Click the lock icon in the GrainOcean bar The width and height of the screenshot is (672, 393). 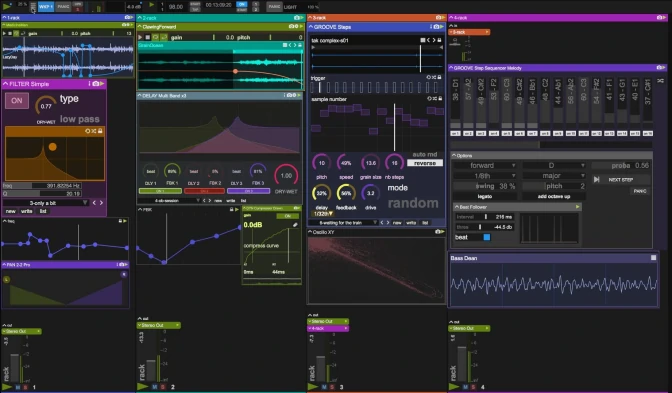pyautogui.click(x=300, y=45)
